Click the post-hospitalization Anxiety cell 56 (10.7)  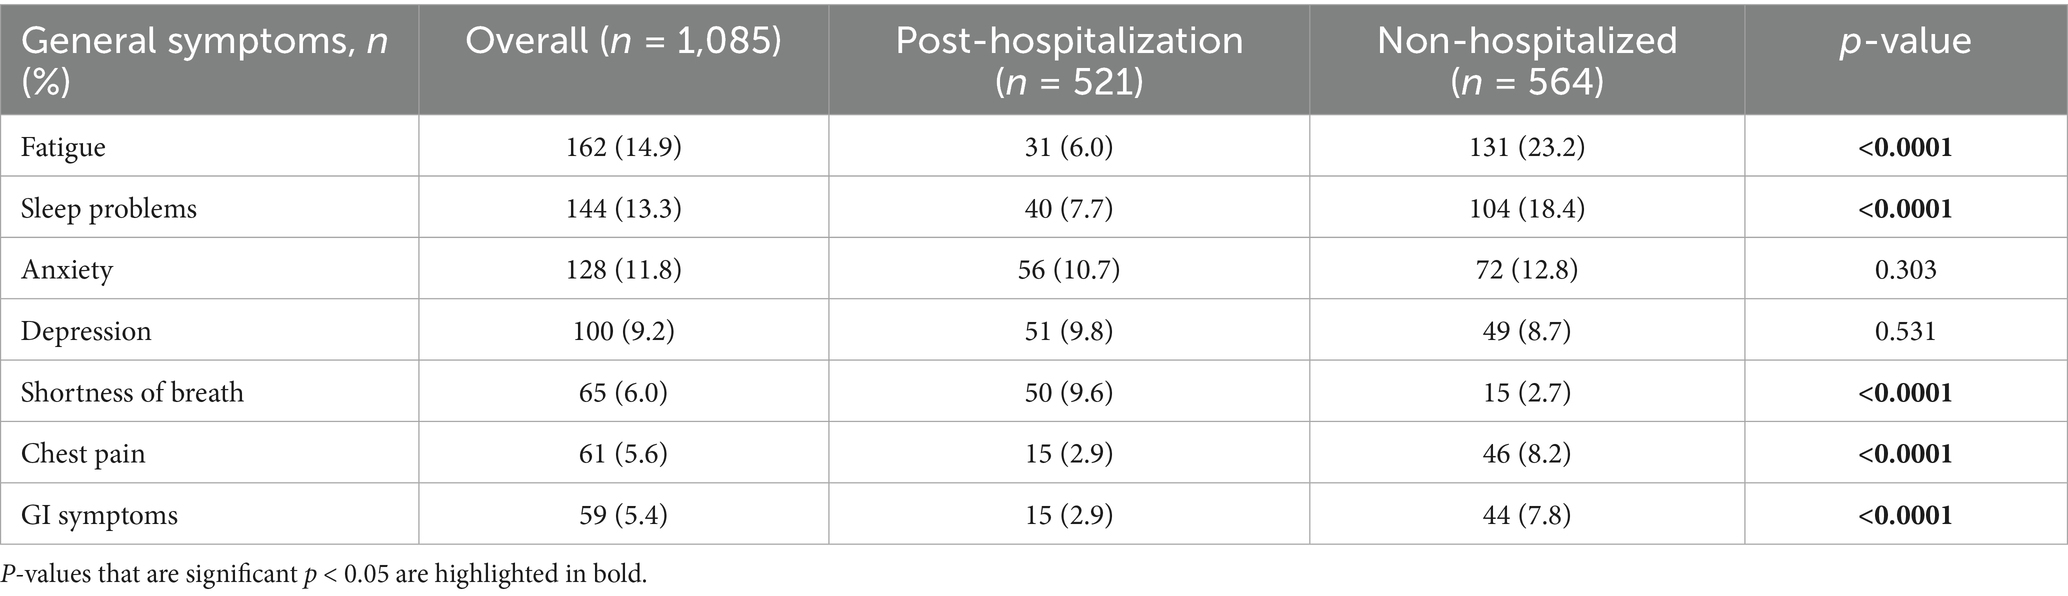(1069, 270)
